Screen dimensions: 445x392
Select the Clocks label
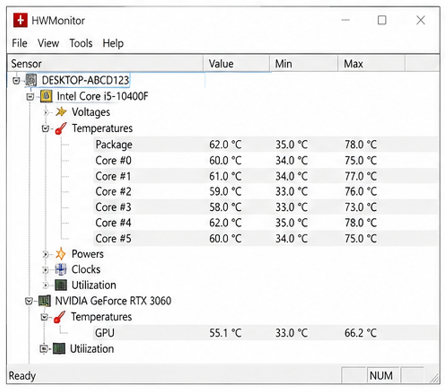(x=86, y=269)
